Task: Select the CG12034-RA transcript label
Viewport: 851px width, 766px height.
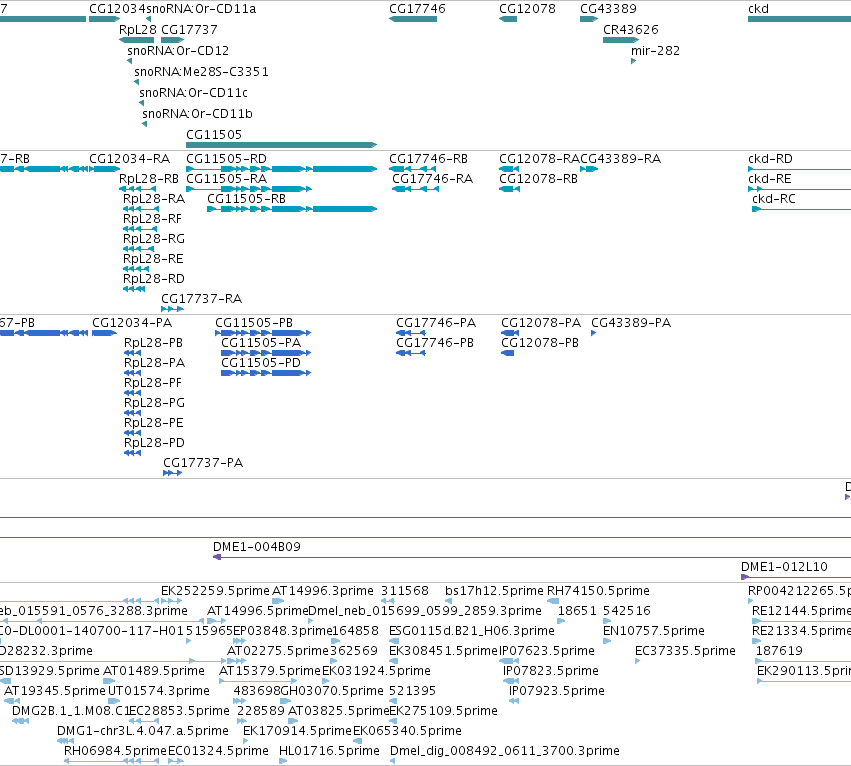Action: [129, 159]
